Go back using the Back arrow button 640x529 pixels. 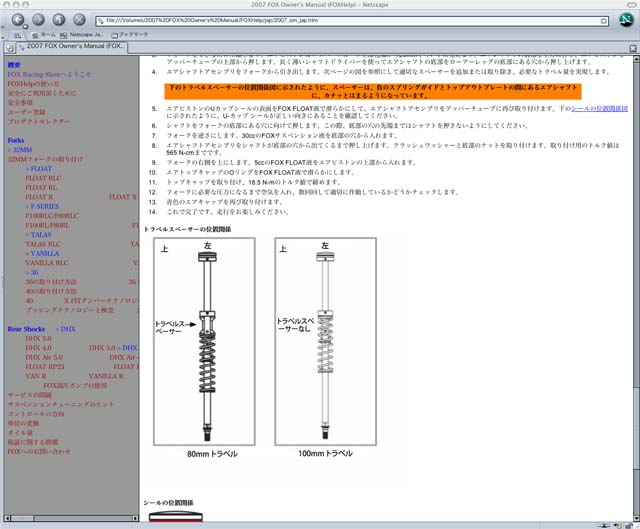(18, 19)
